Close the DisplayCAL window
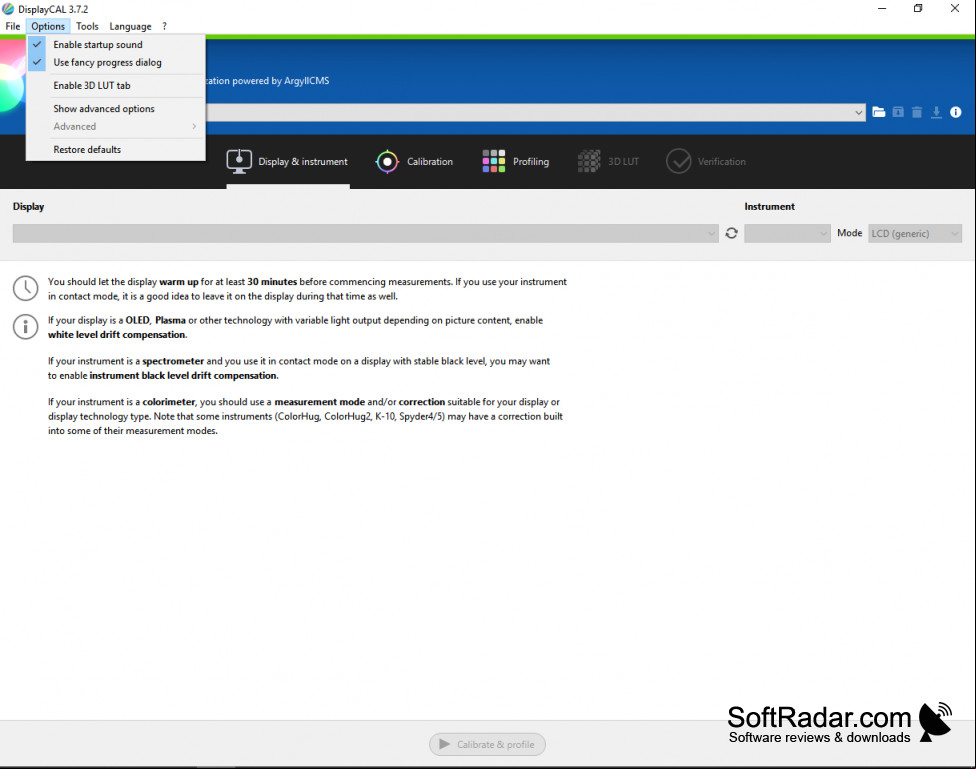 (x=955, y=9)
